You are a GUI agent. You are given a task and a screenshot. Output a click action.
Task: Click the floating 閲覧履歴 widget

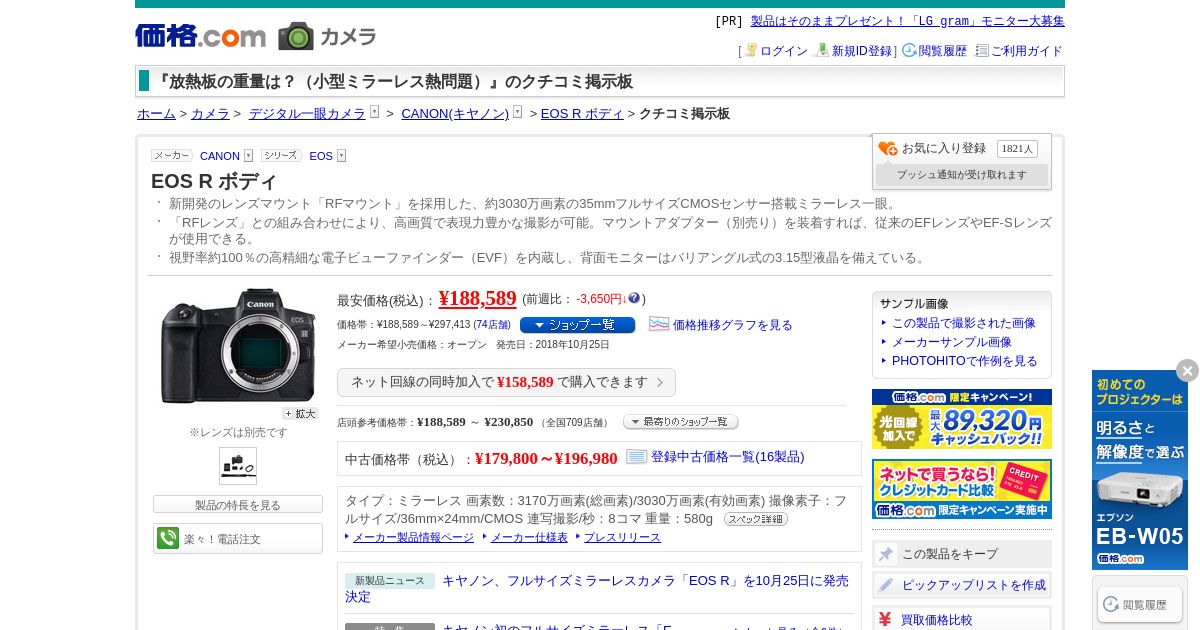tap(1140, 604)
